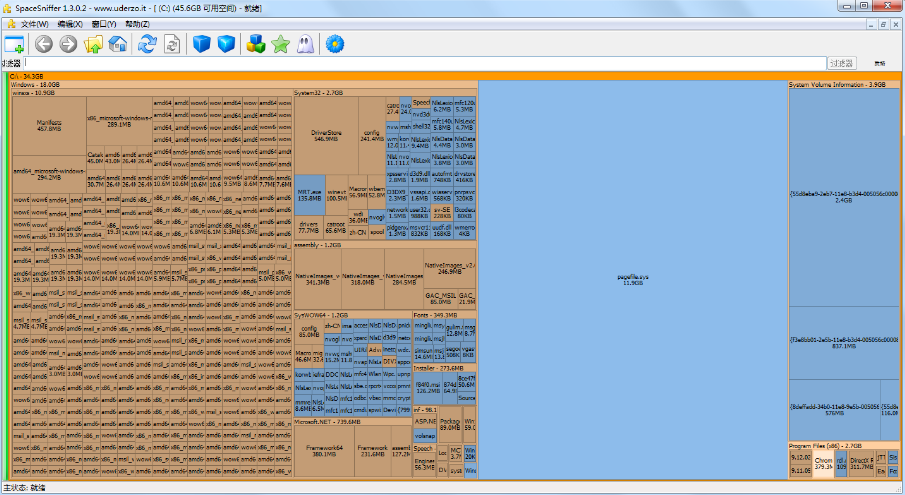Select the winsxs 10.9GB folder header
This screenshot has height=495, width=905.
coord(151,92)
